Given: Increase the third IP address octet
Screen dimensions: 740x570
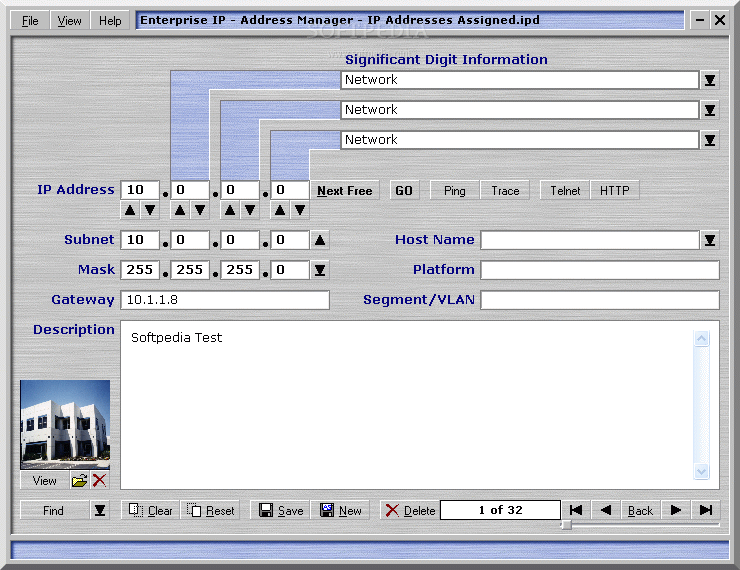Looking at the screenshot, I should [230, 210].
